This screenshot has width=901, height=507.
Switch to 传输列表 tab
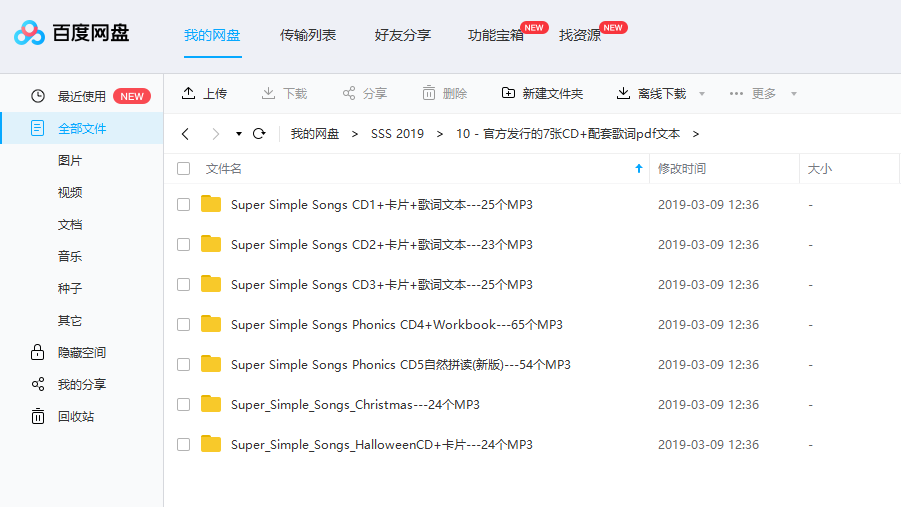308,35
